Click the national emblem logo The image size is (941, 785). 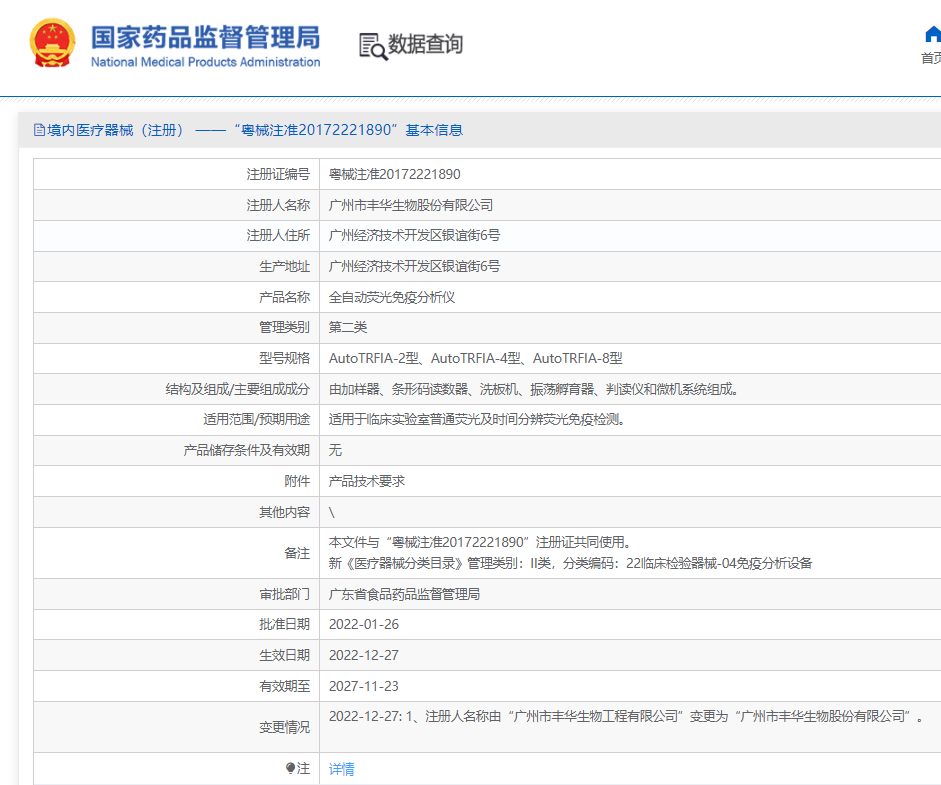[x=53, y=44]
